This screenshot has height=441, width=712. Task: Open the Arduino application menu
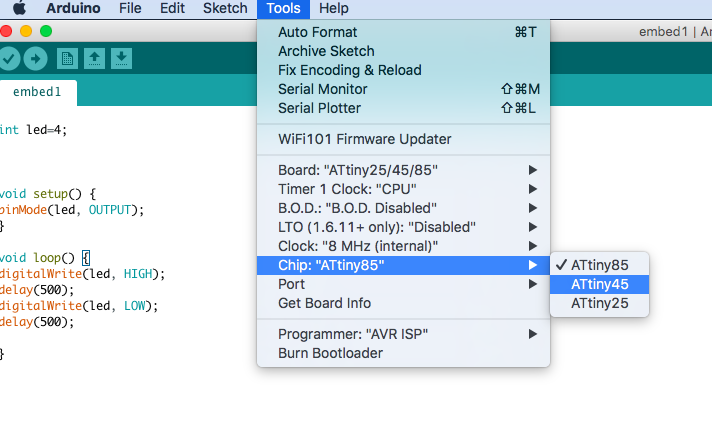pos(73,8)
